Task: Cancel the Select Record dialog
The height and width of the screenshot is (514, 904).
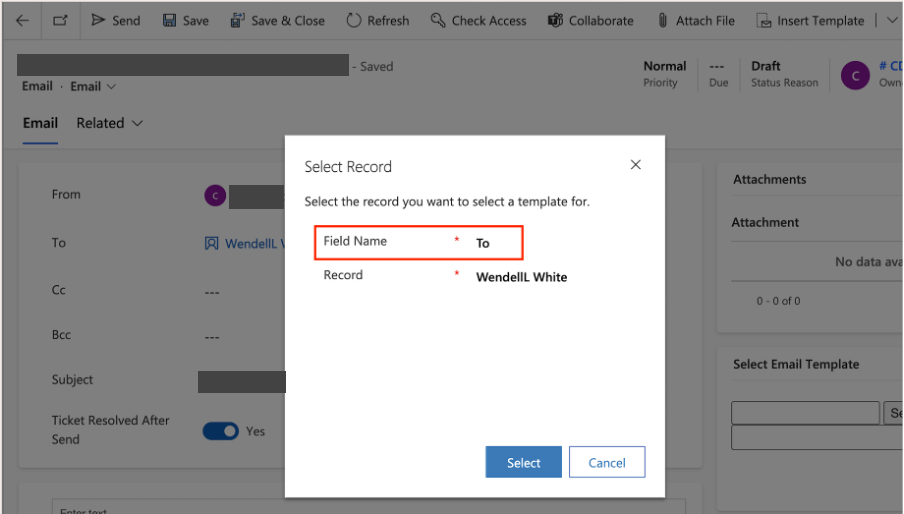Action: coord(607,462)
